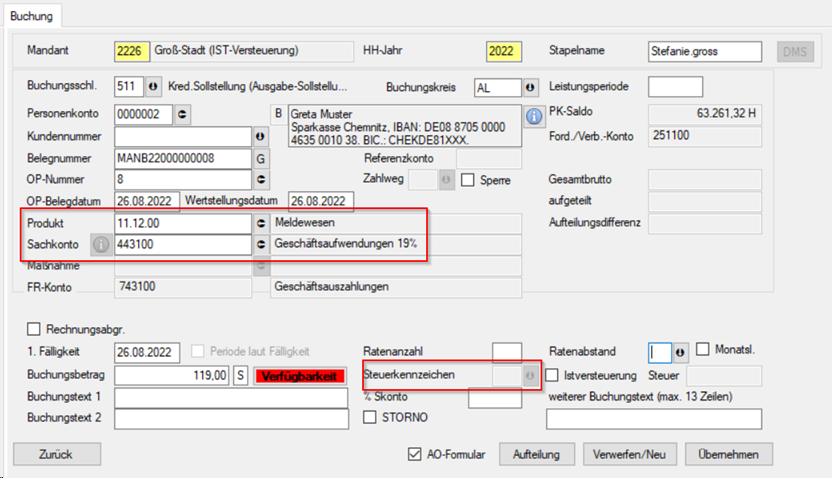Click the red Verfügbarkeit indicator
This screenshot has height=478, width=832.
[x=299, y=376]
